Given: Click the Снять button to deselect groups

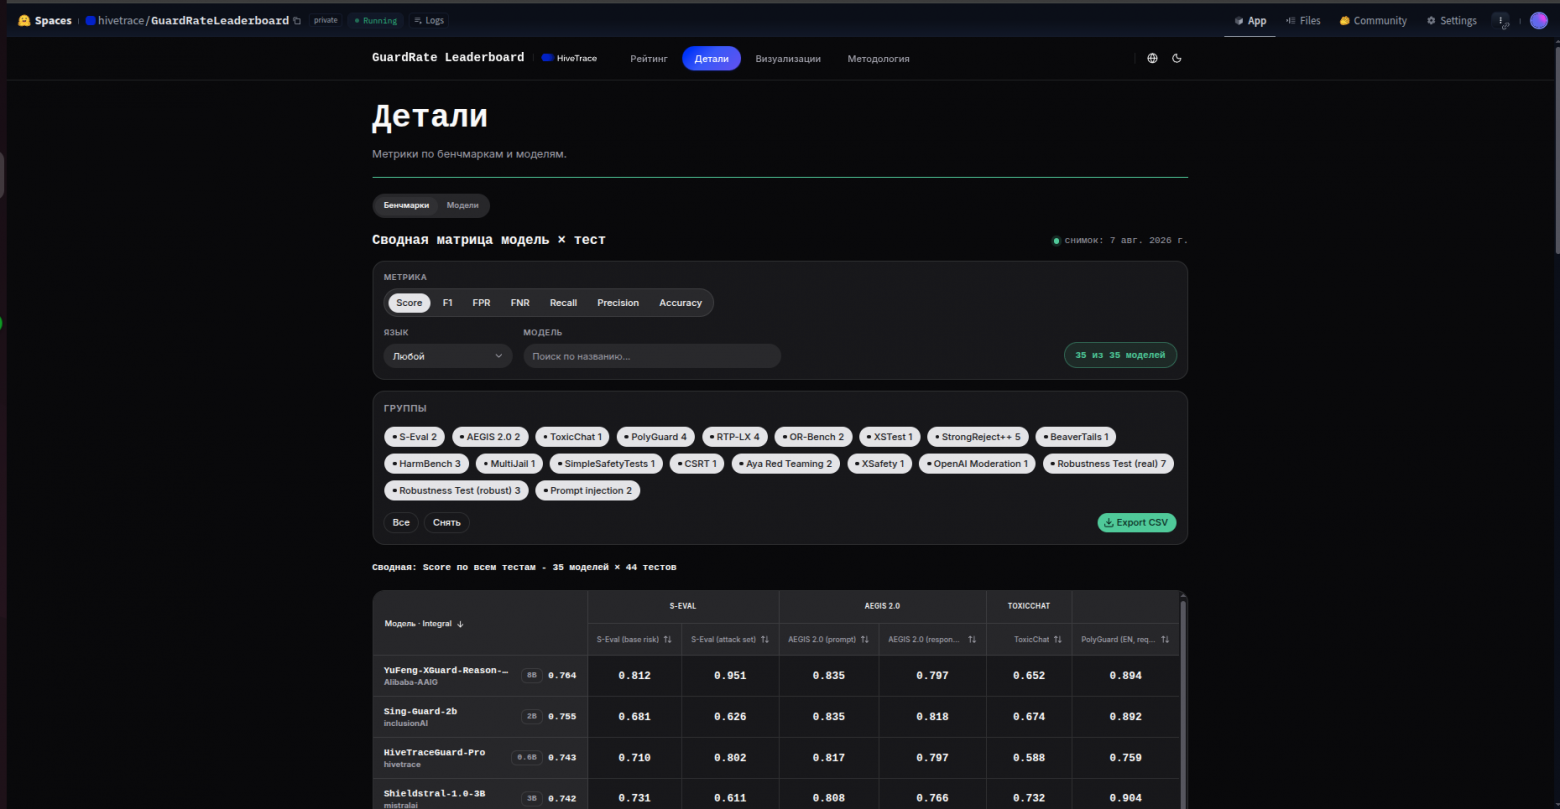Looking at the screenshot, I should click(x=447, y=523).
